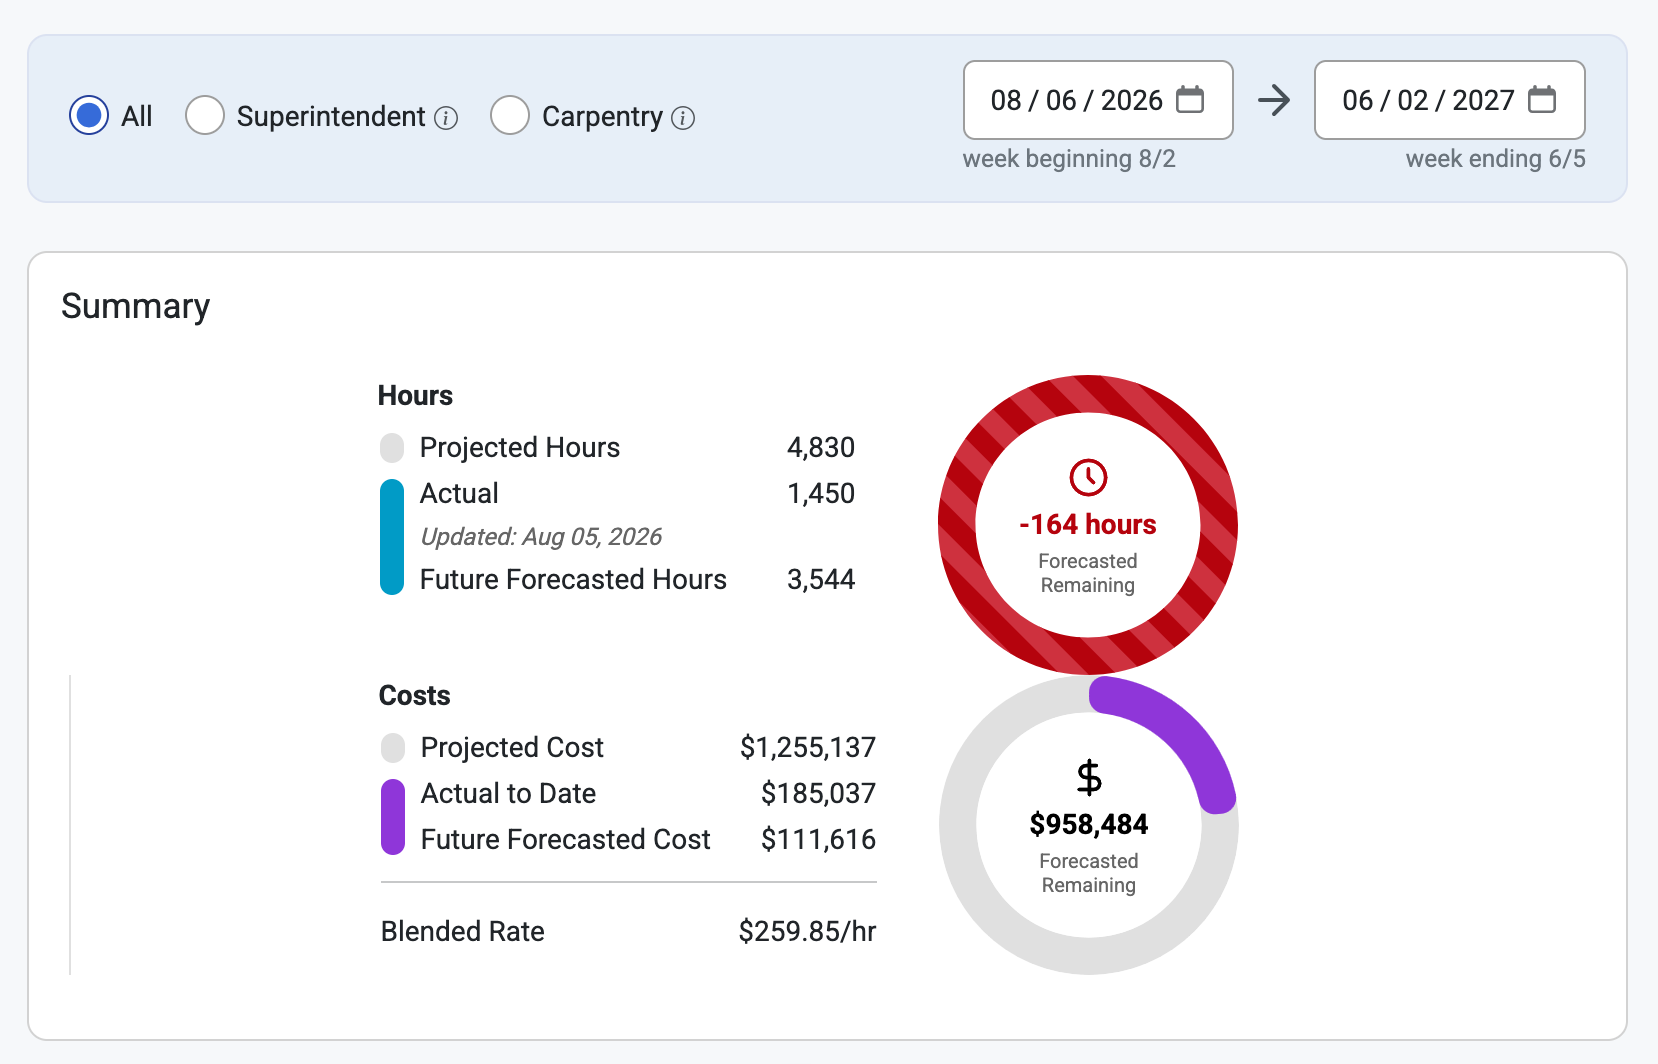Click the purple arc on cost donut
This screenshot has width=1658, height=1064.
point(1180,732)
